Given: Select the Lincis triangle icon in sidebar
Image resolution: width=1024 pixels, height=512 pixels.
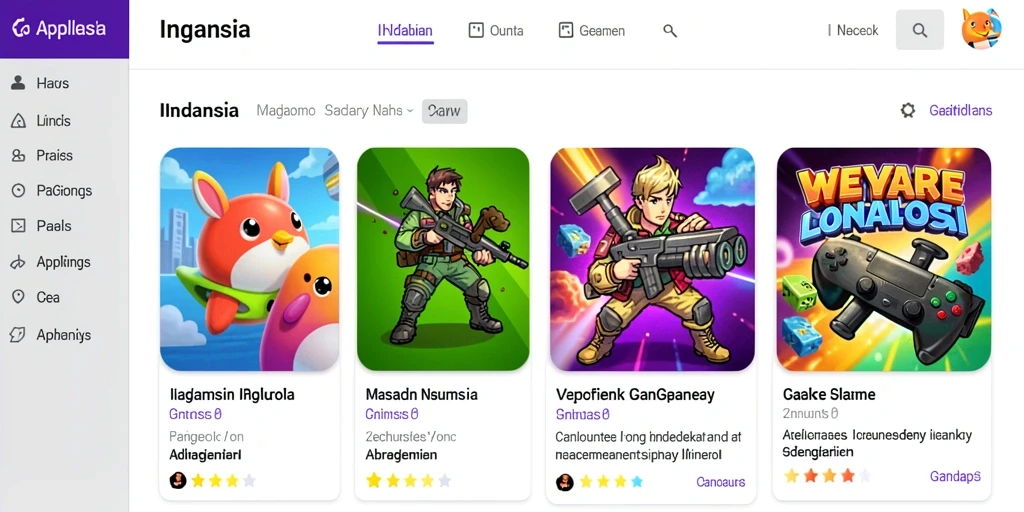Looking at the screenshot, I should coord(18,121).
